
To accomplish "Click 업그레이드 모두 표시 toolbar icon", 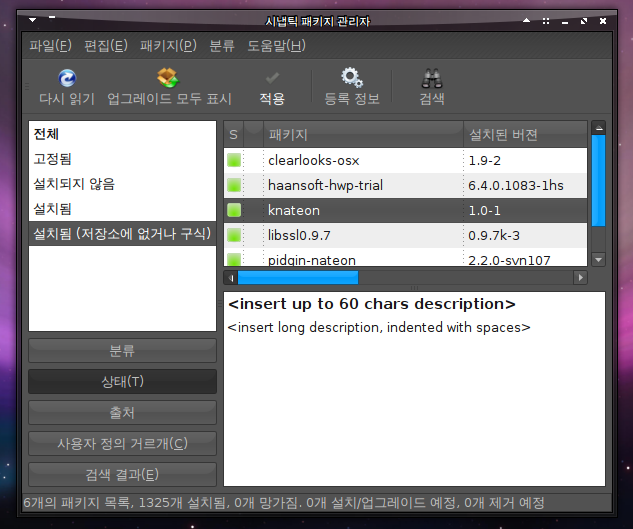I will [168, 78].
